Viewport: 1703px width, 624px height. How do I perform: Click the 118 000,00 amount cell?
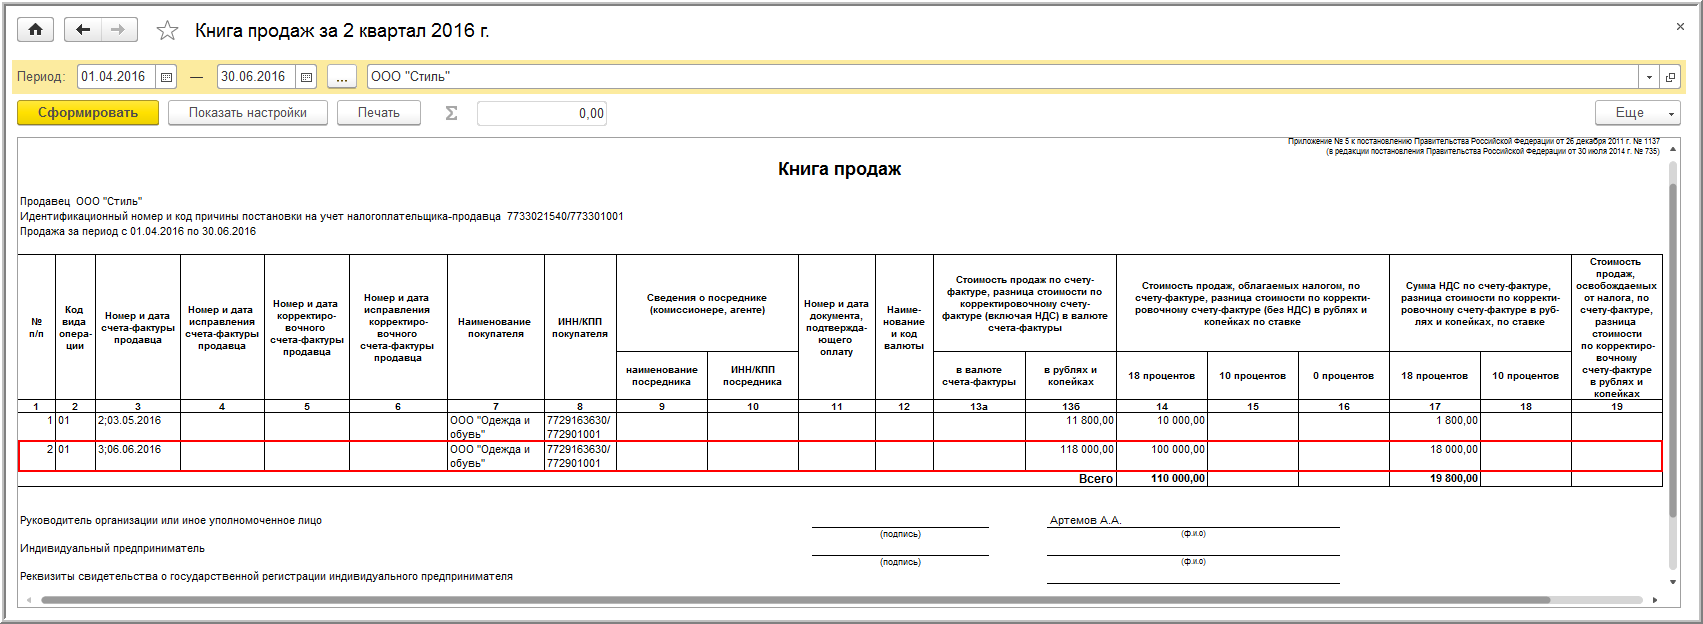tap(1071, 456)
